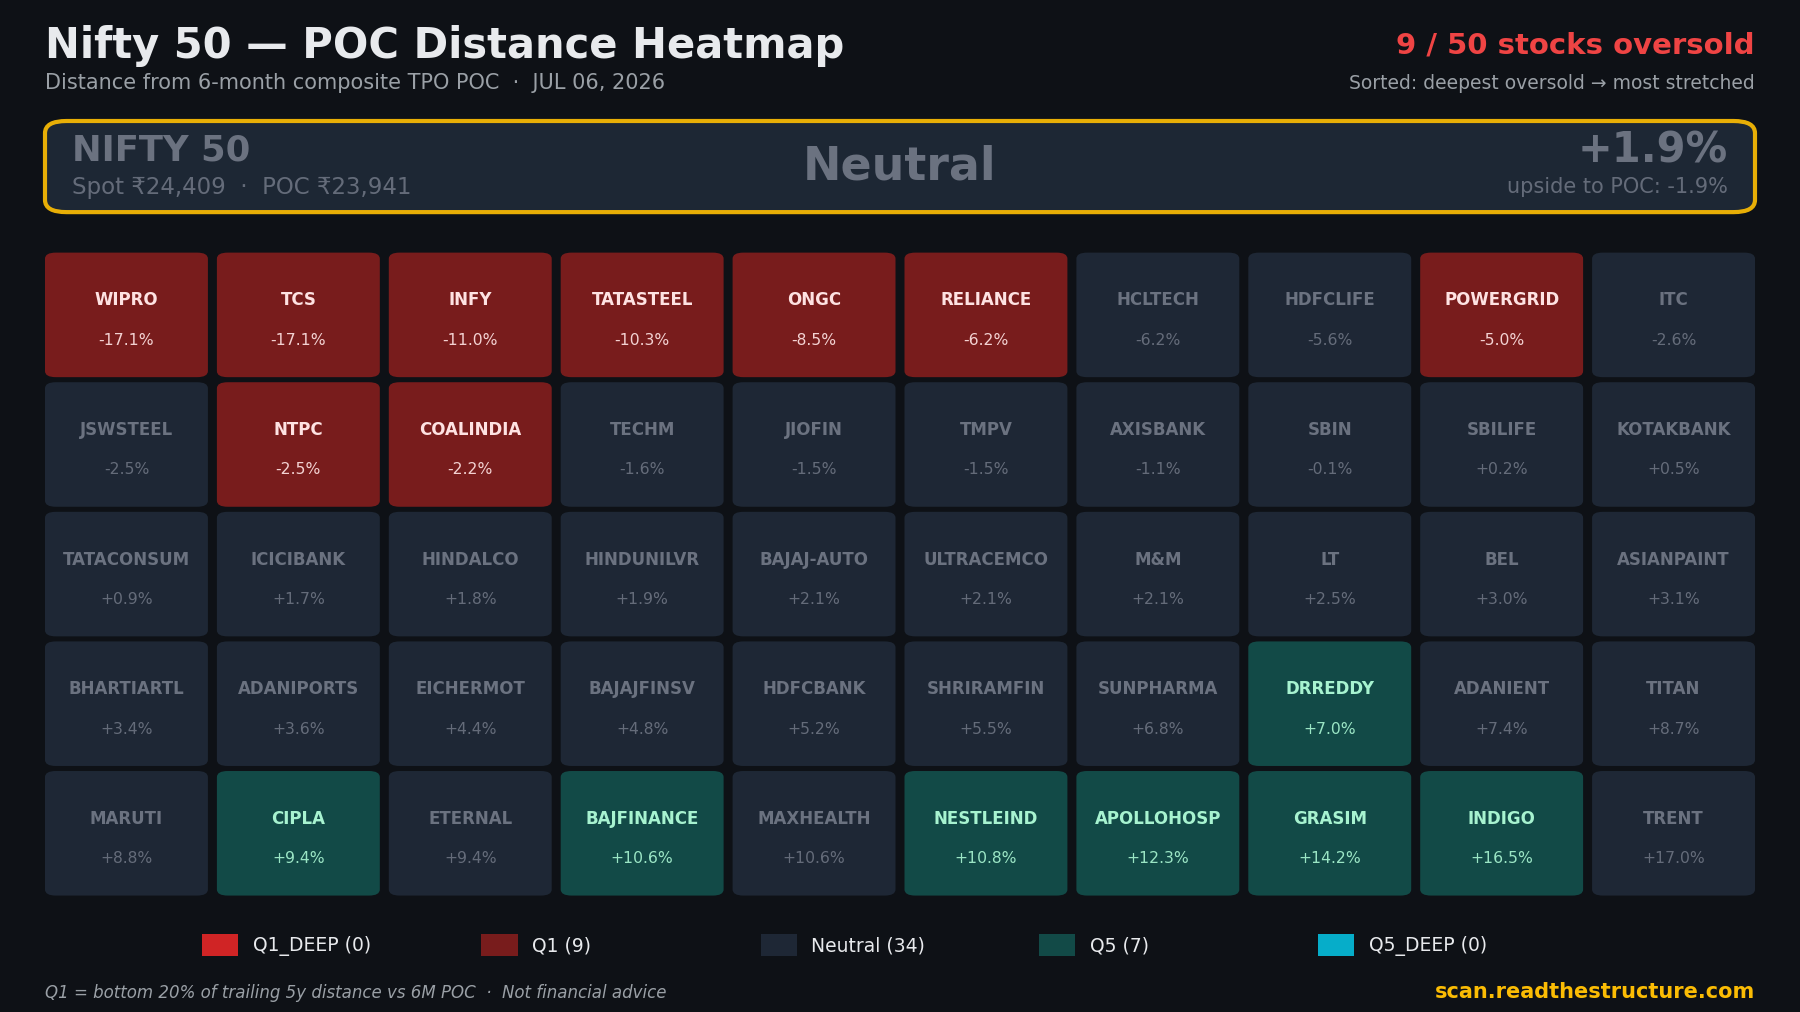Viewport: 1800px width, 1012px height.
Task: Select the HDFCLIFE -5.6% tile
Action: coord(1330,315)
